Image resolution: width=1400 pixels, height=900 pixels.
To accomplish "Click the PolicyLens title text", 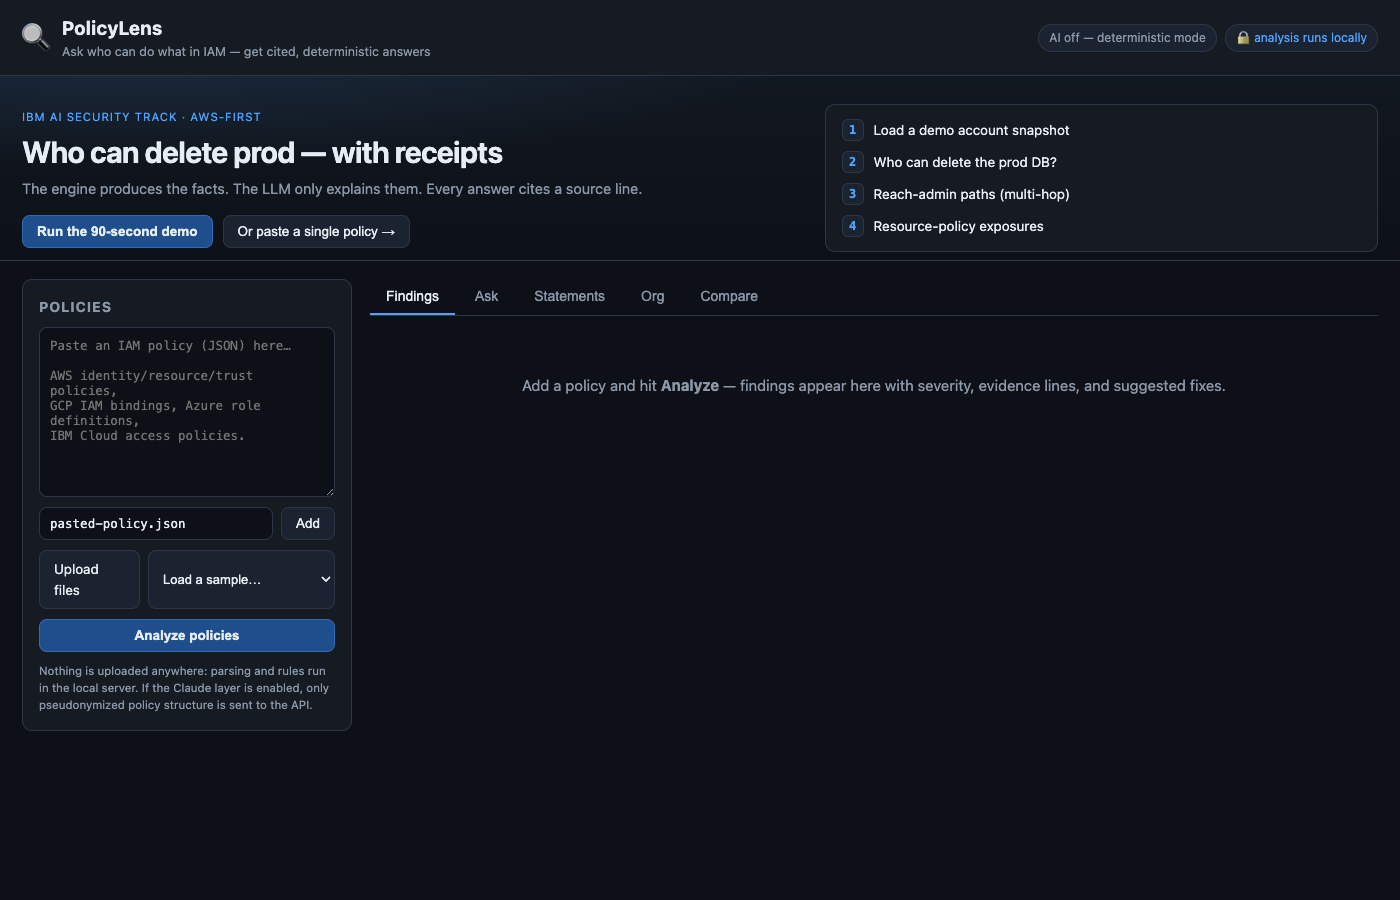I will [112, 28].
